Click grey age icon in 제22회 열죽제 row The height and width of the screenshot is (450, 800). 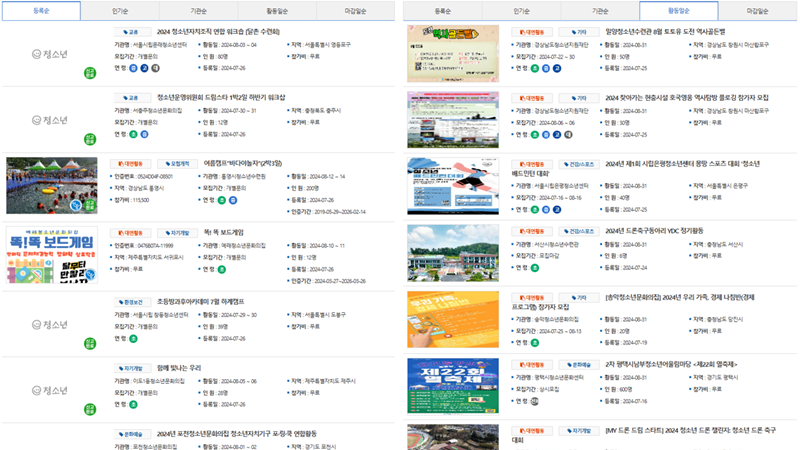pos(534,401)
